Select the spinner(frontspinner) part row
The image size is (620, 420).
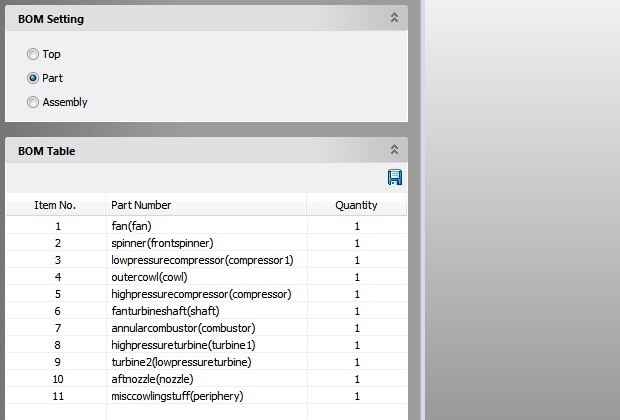tap(162, 243)
